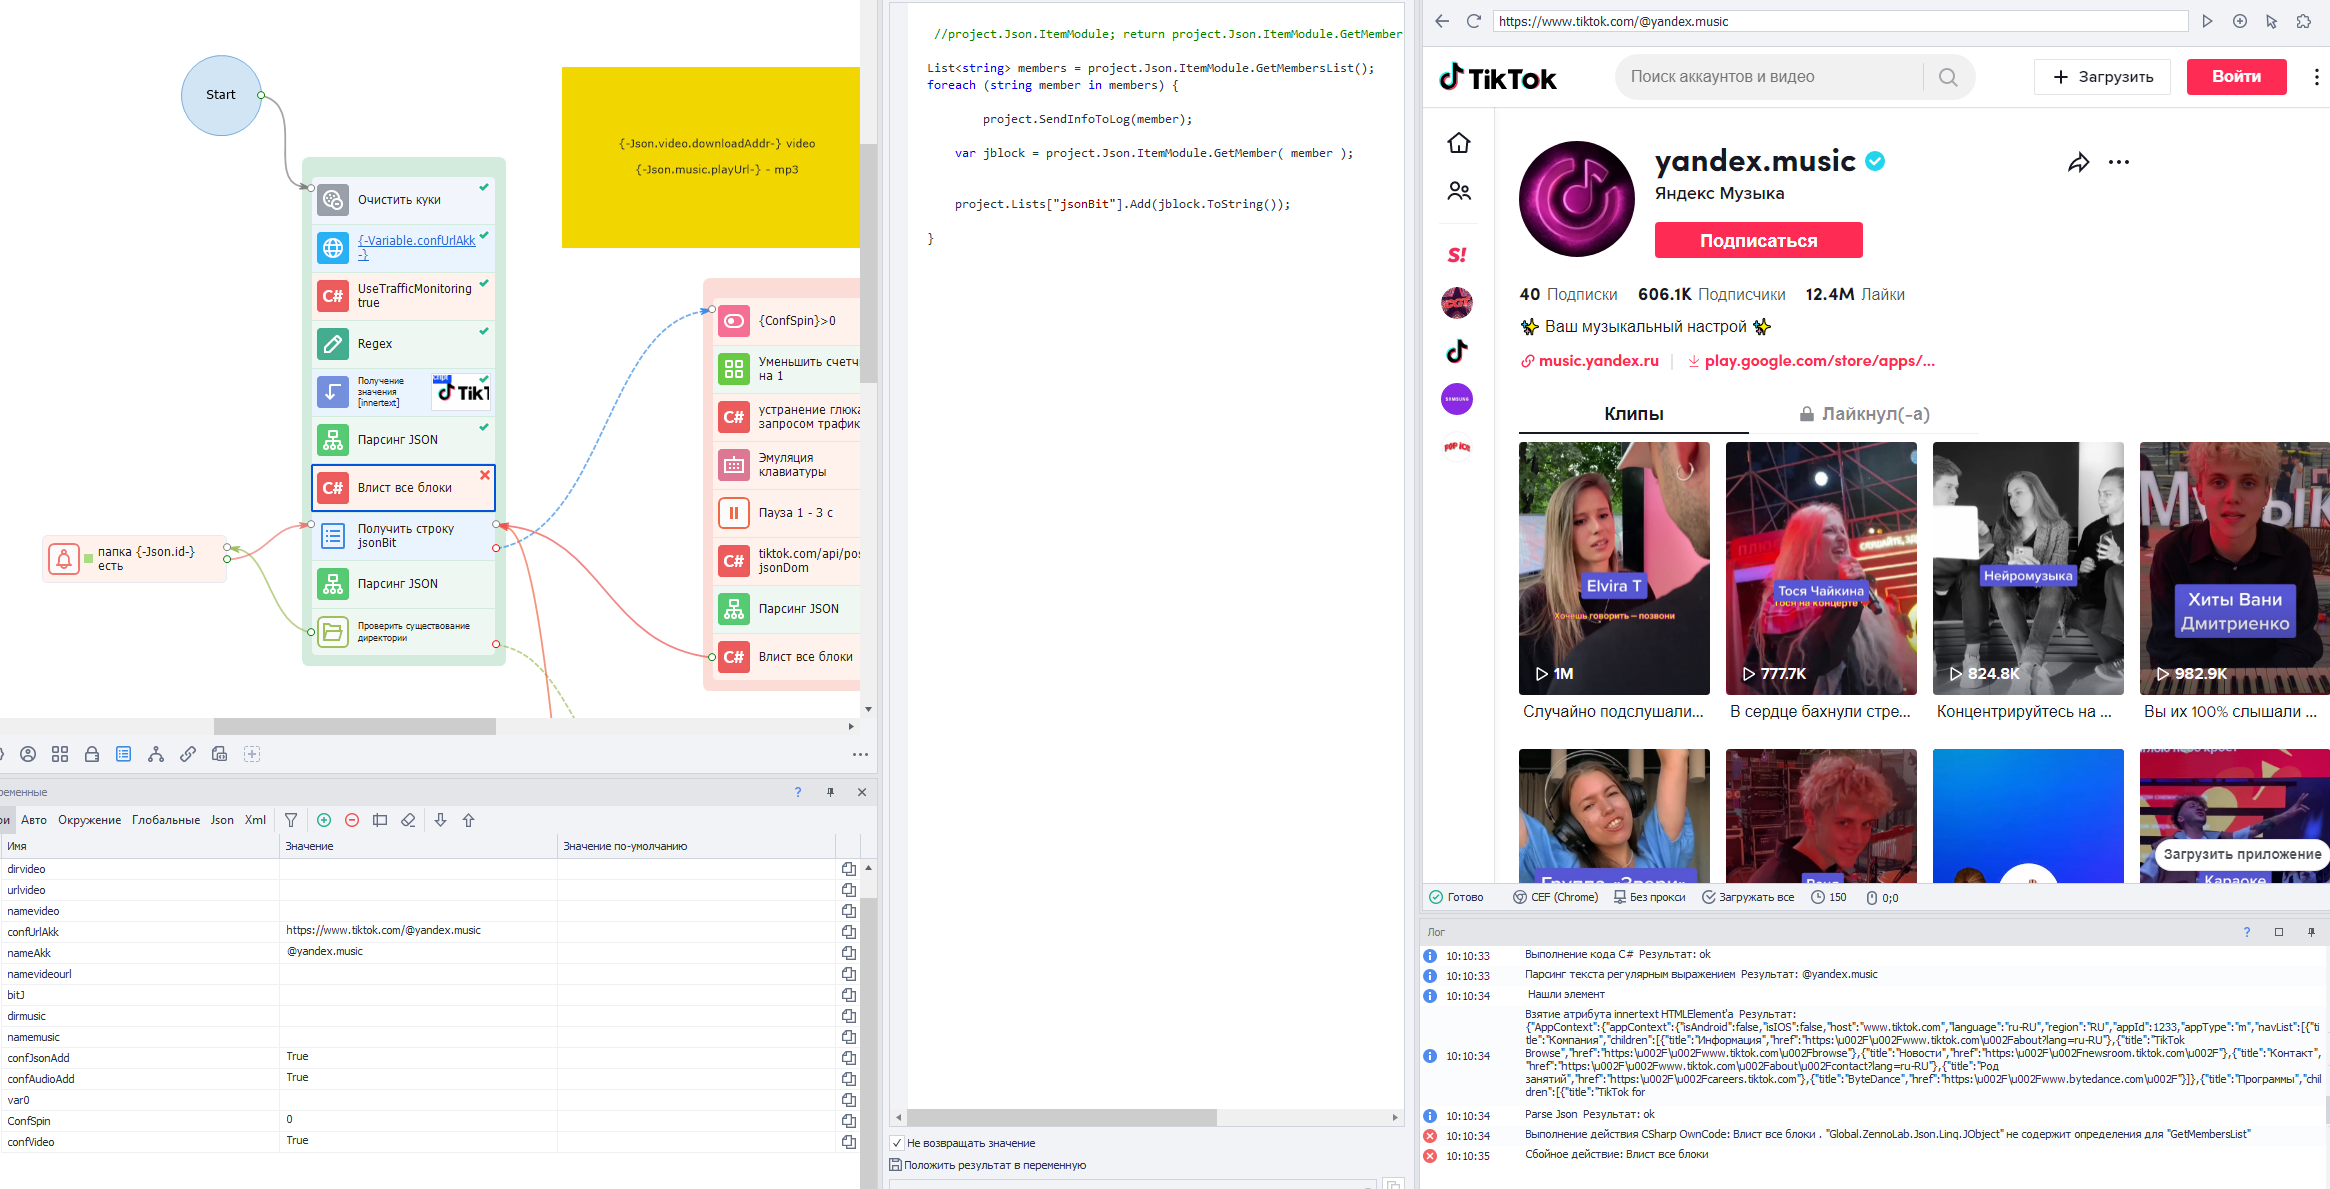Click the TikTok home sidebar icon
This screenshot has height=1189, width=2330.
pos(1458,143)
